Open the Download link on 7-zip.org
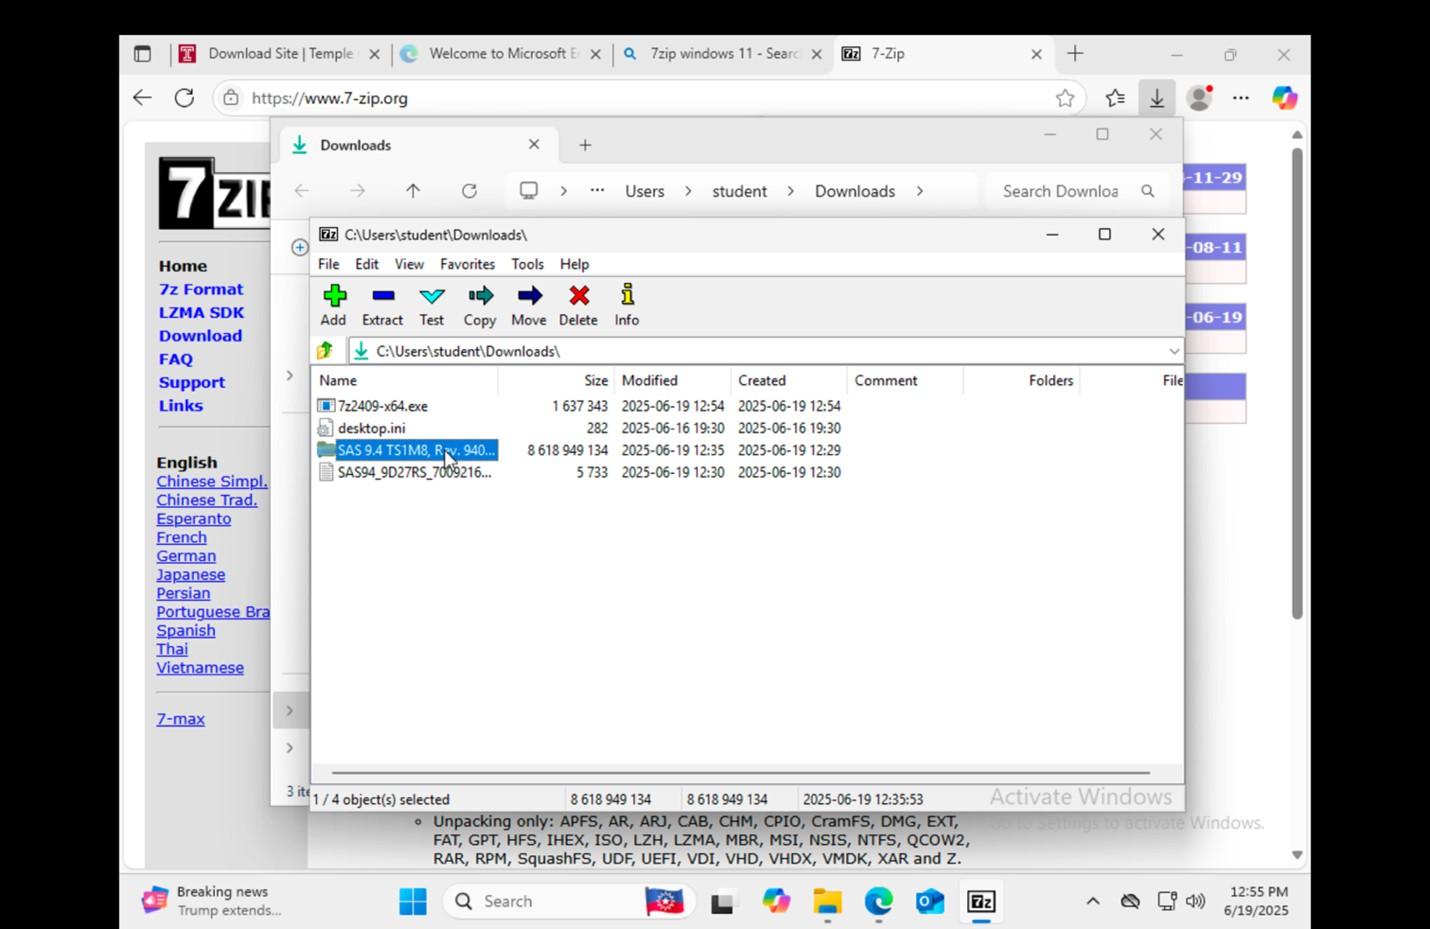Screen dimensions: 1430x929 (x=200, y=336)
